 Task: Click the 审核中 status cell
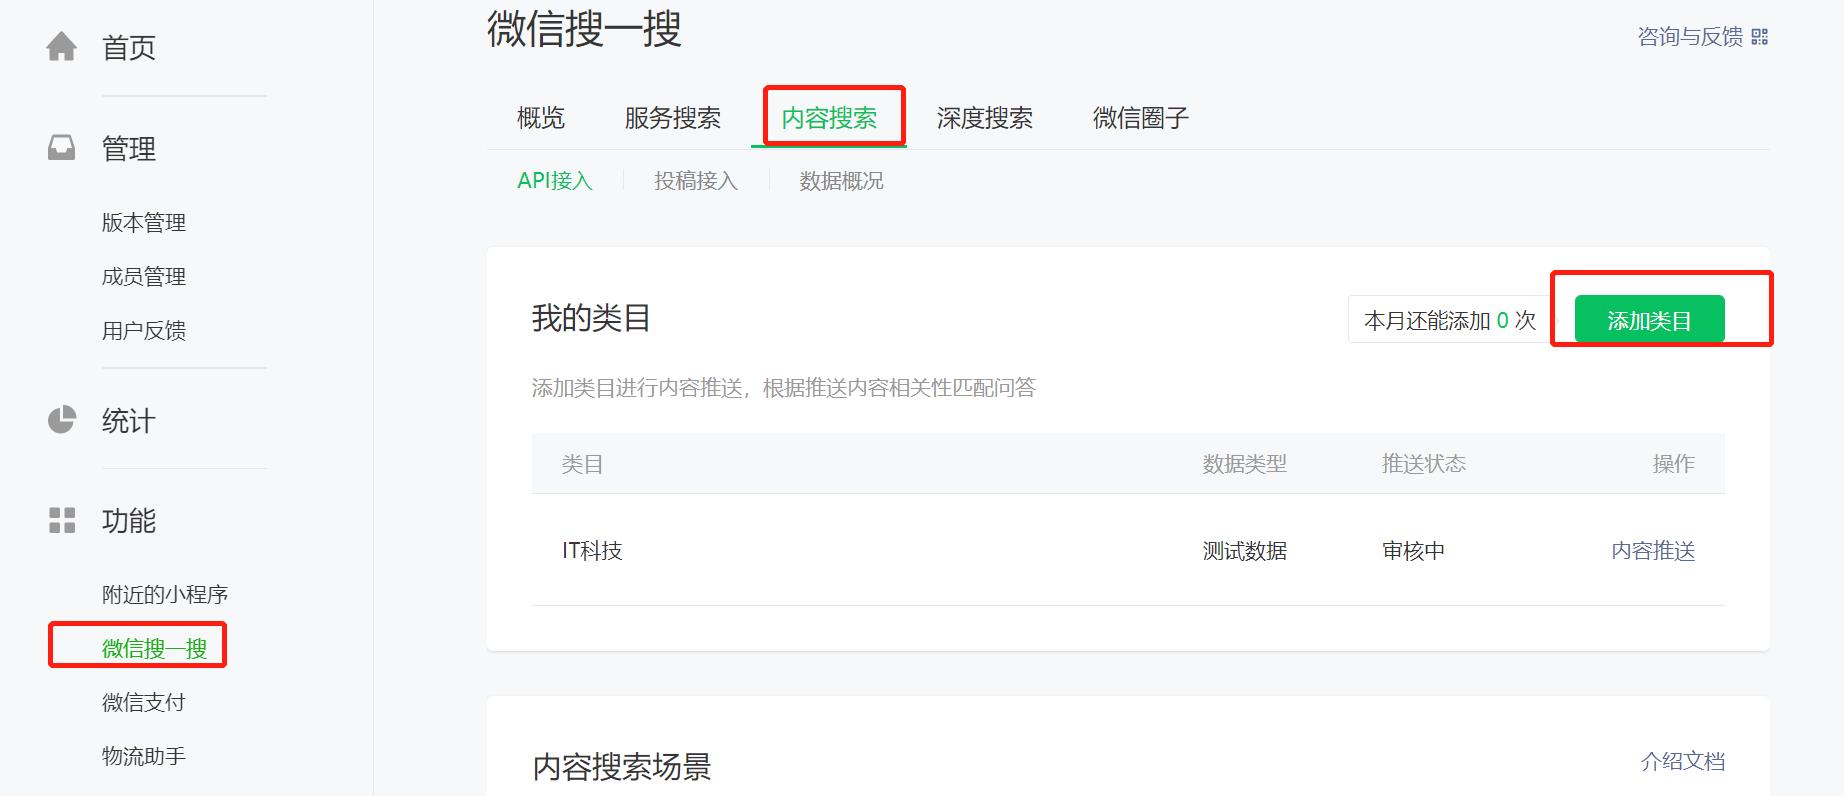1413,551
